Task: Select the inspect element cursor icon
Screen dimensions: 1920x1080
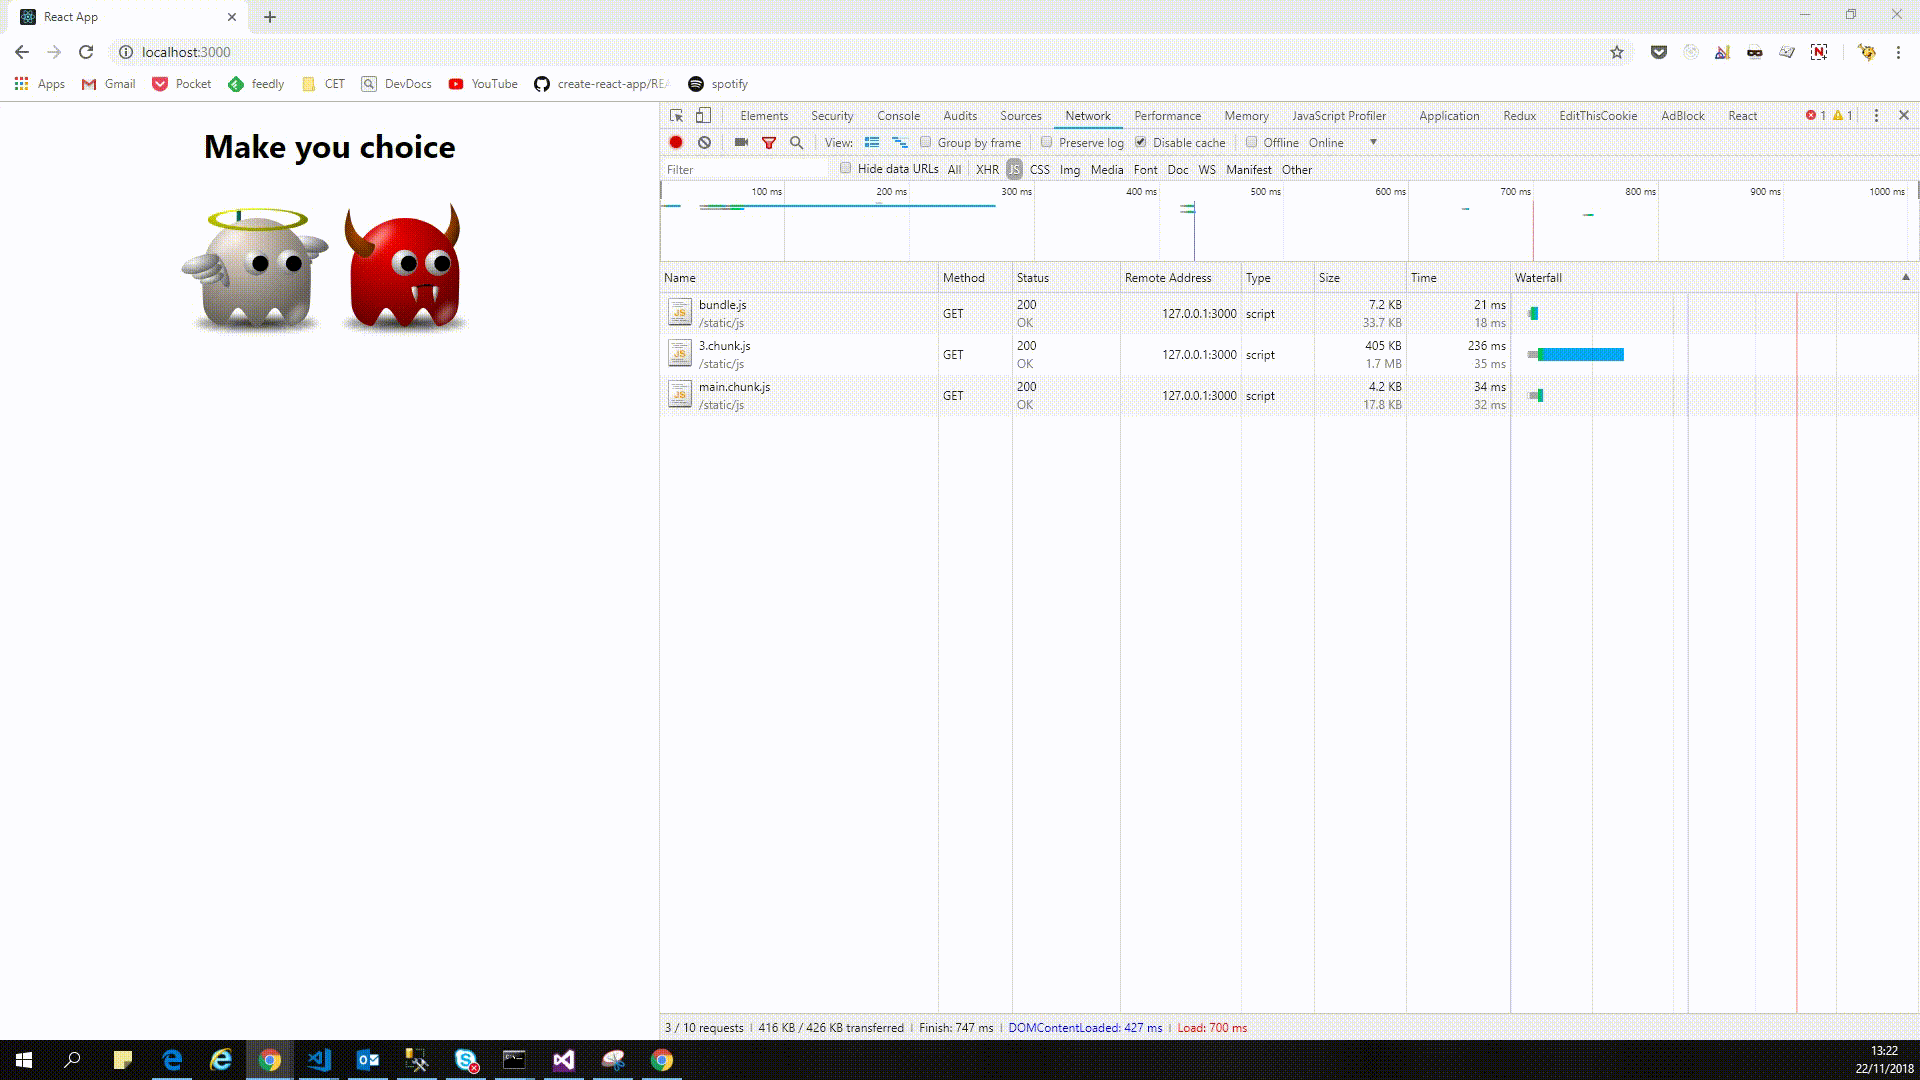Action: point(677,116)
